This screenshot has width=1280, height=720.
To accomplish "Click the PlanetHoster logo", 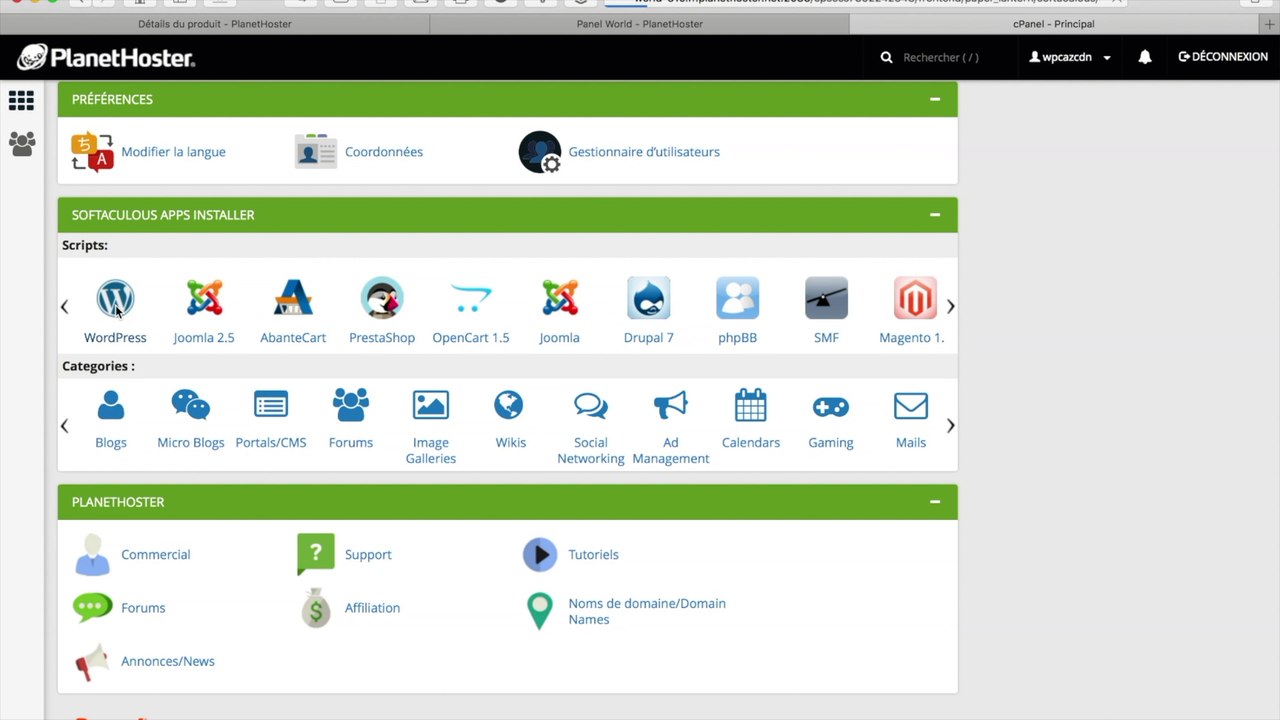I will coord(106,57).
